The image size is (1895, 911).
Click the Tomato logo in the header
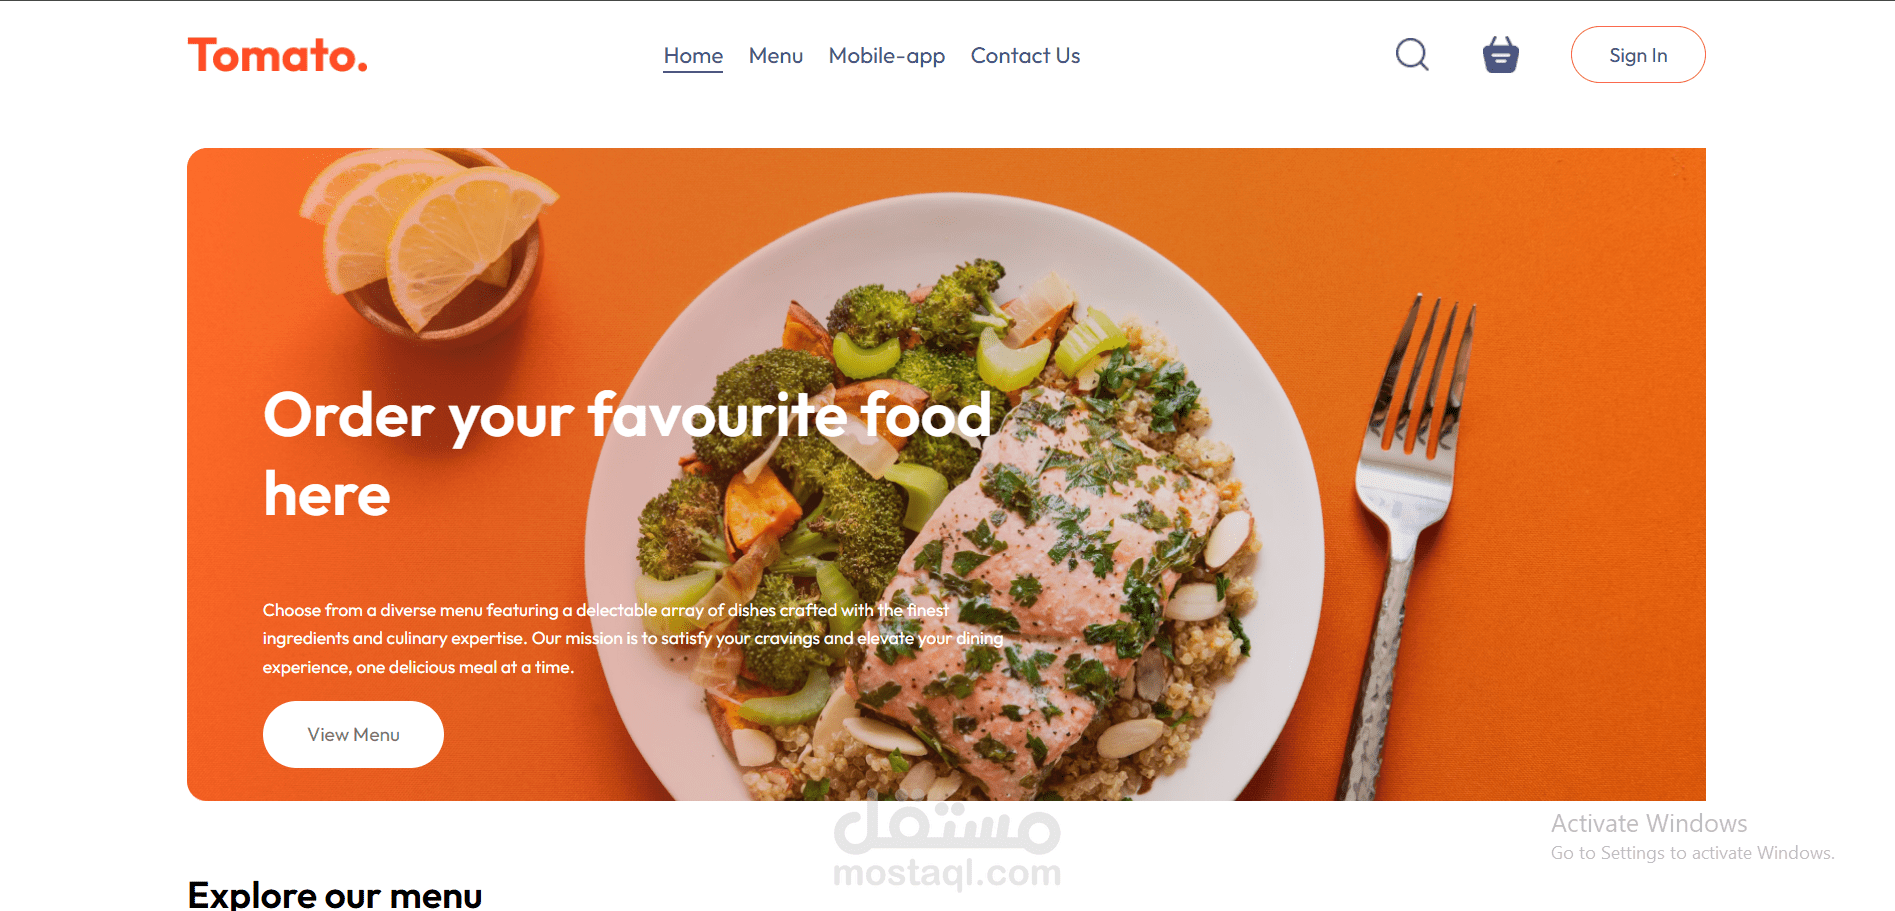pyautogui.click(x=278, y=55)
